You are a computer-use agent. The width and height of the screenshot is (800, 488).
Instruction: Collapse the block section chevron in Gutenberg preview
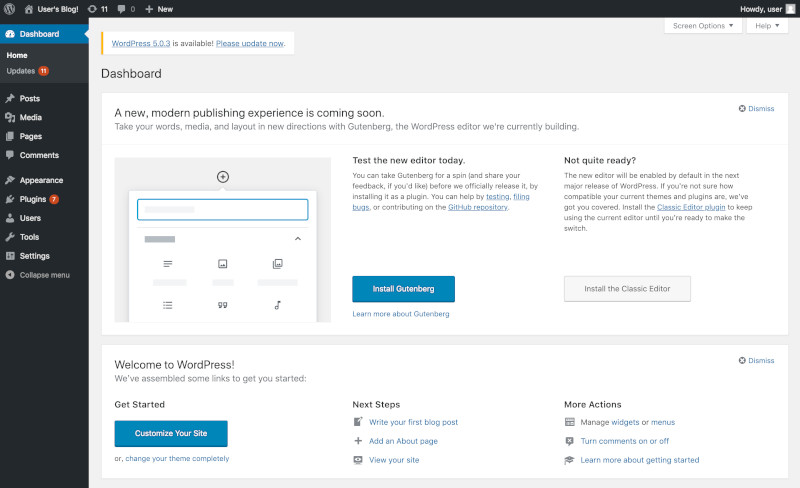click(298, 239)
